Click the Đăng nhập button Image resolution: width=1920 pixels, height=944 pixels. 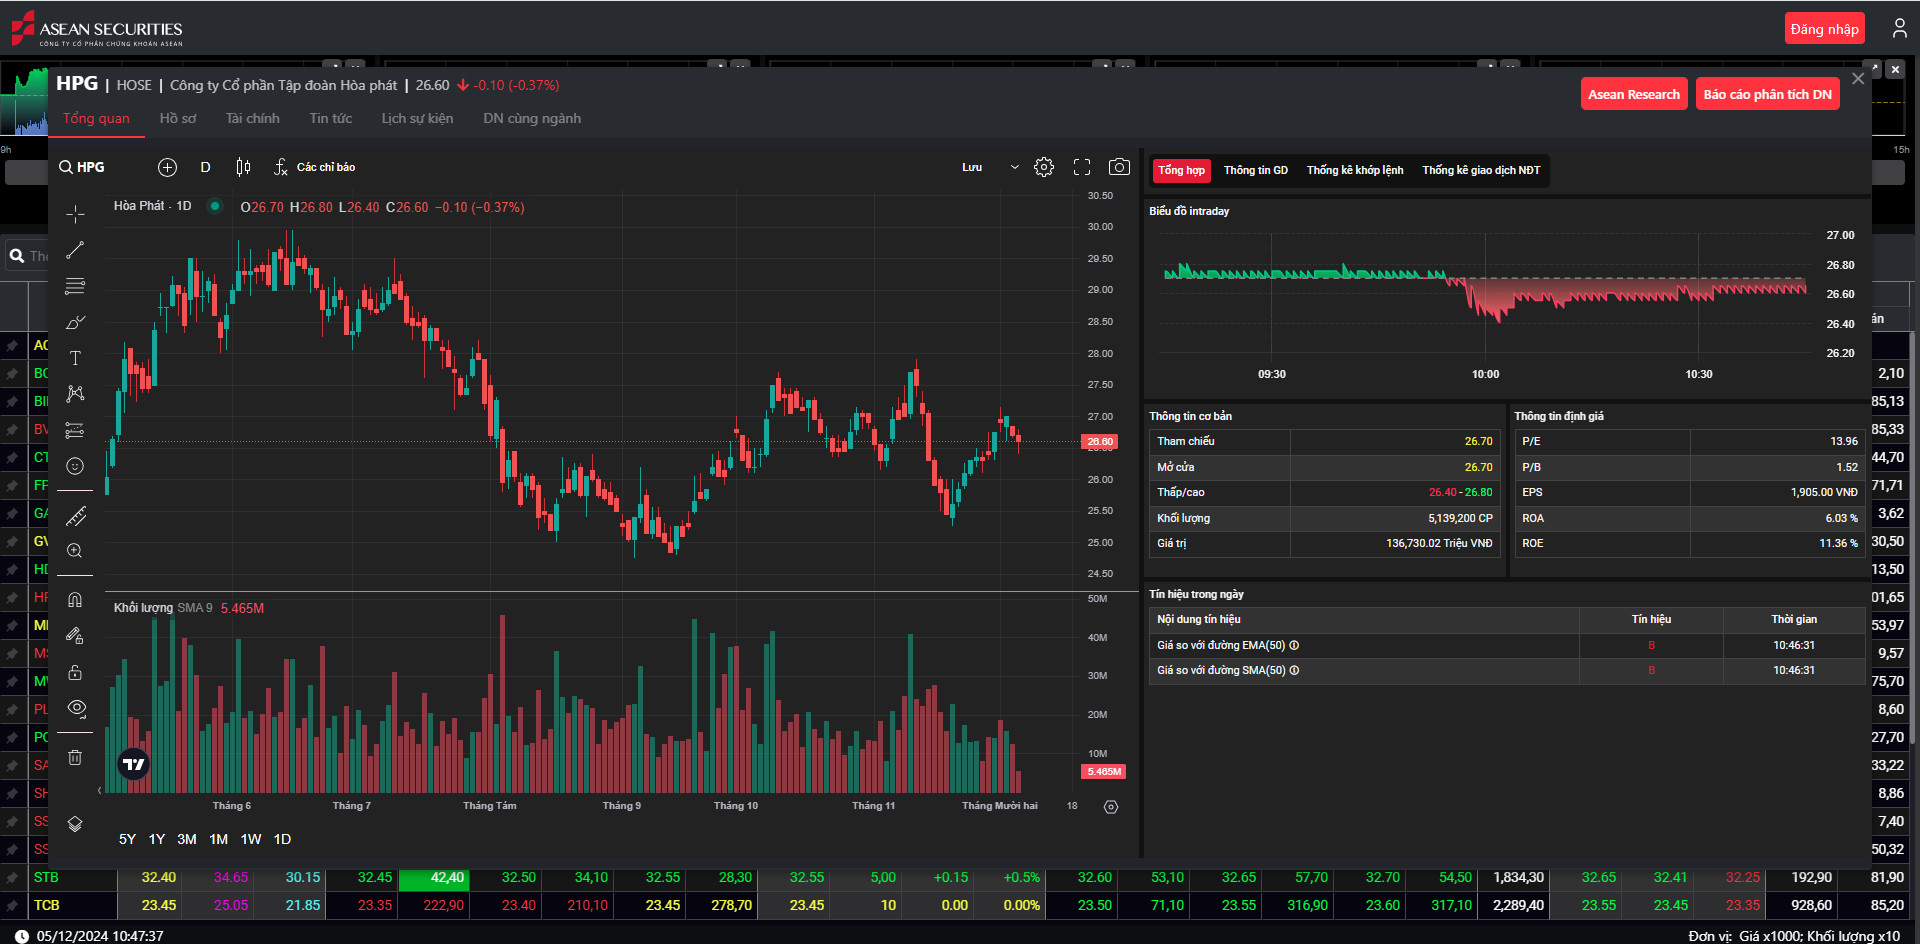pos(1824,28)
